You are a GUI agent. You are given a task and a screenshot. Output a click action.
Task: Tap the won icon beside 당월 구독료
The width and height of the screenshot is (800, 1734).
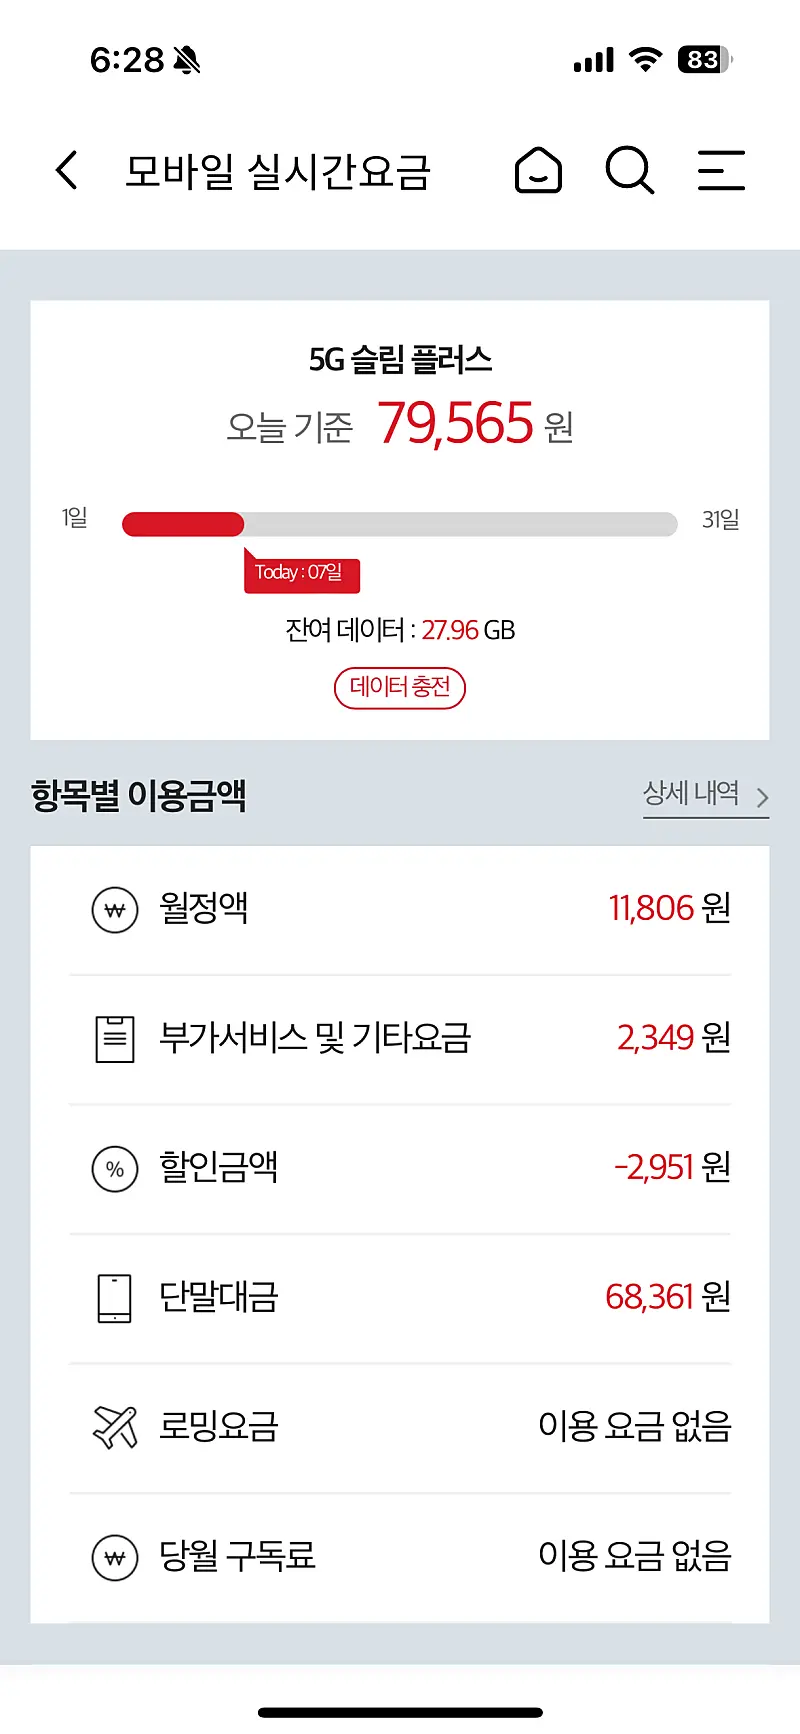coord(115,1557)
